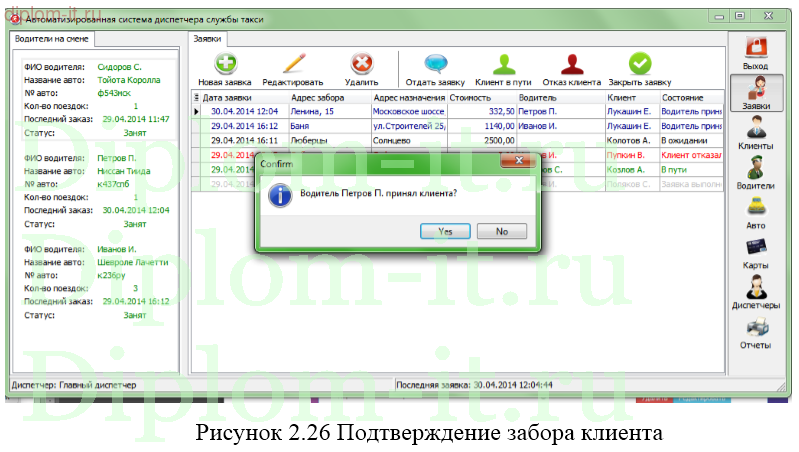The height and width of the screenshot is (452, 799).
Task: Switch to the Заявки tab
Action: 207,38
